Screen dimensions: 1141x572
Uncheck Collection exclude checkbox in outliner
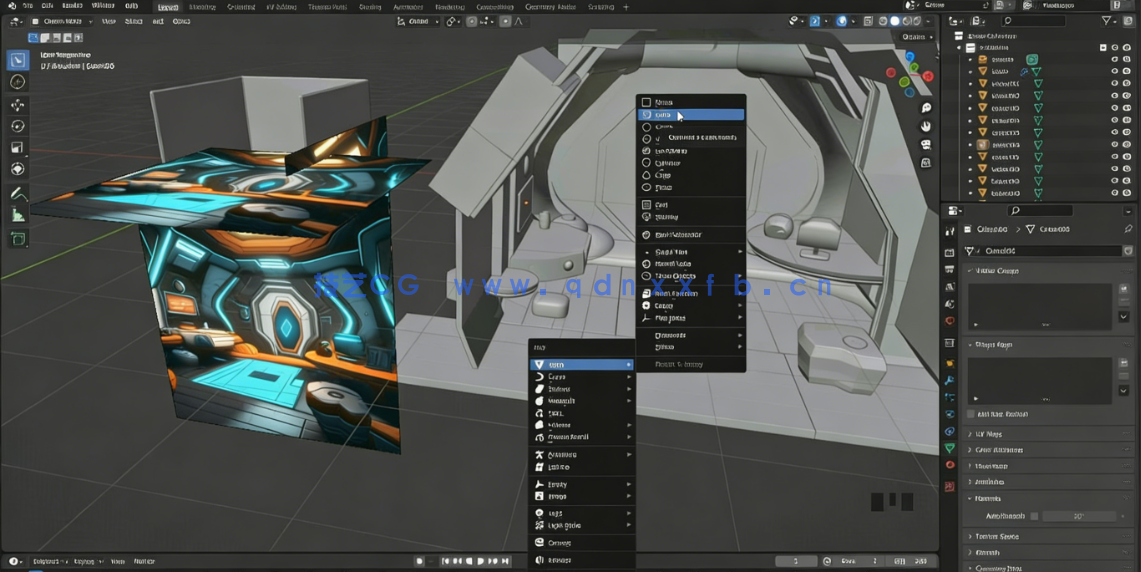pyautogui.click(x=1103, y=47)
